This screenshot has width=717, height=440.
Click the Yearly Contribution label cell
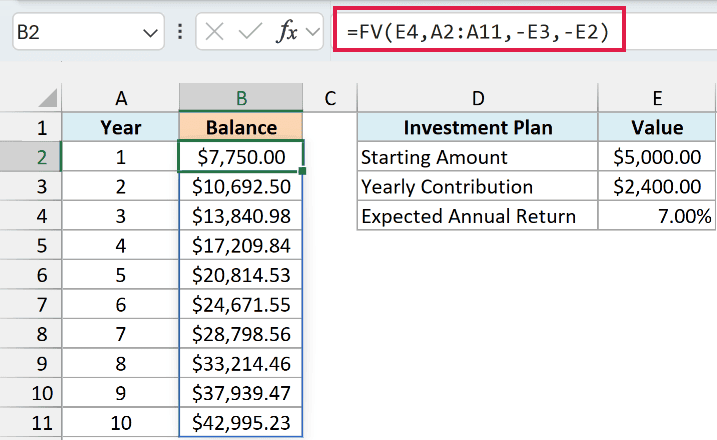tap(477, 186)
